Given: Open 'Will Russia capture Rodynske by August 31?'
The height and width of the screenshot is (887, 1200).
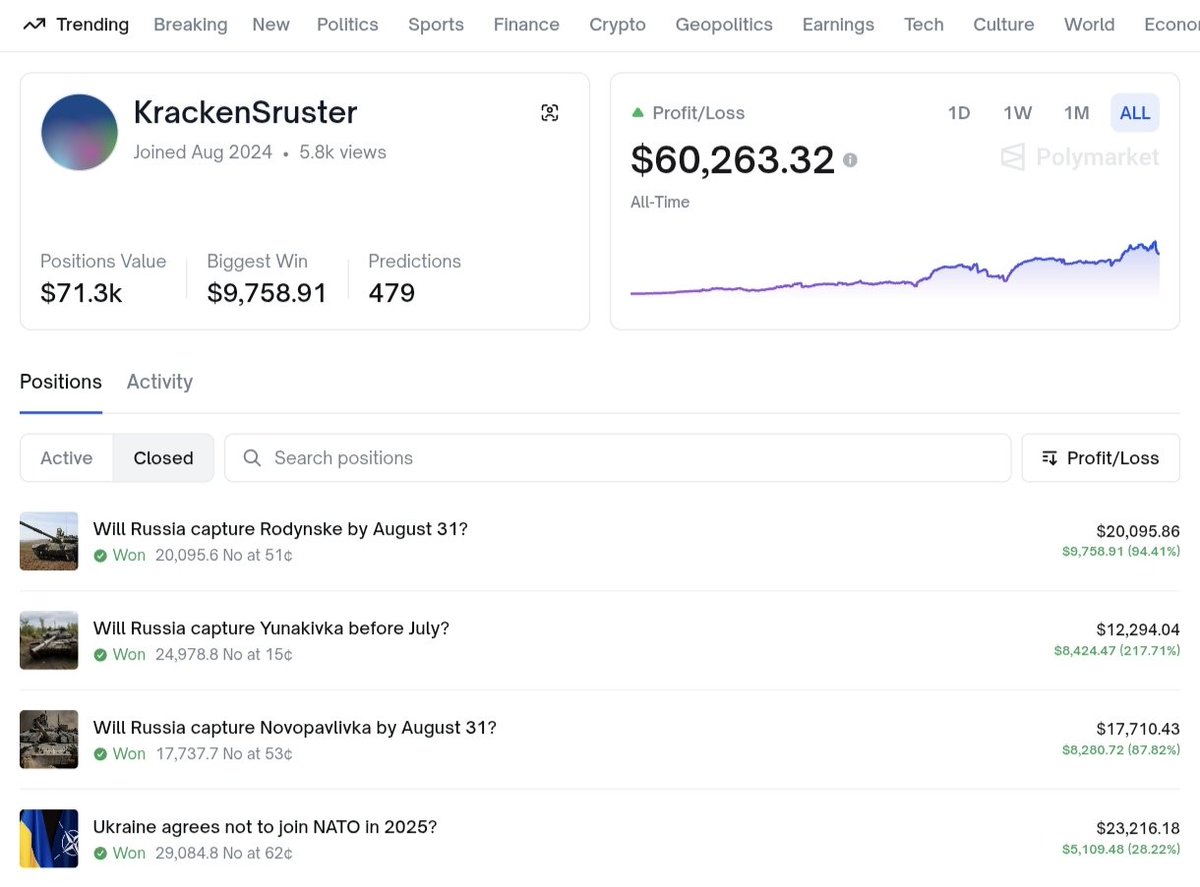Looking at the screenshot, I should click(x=280, y=529).
